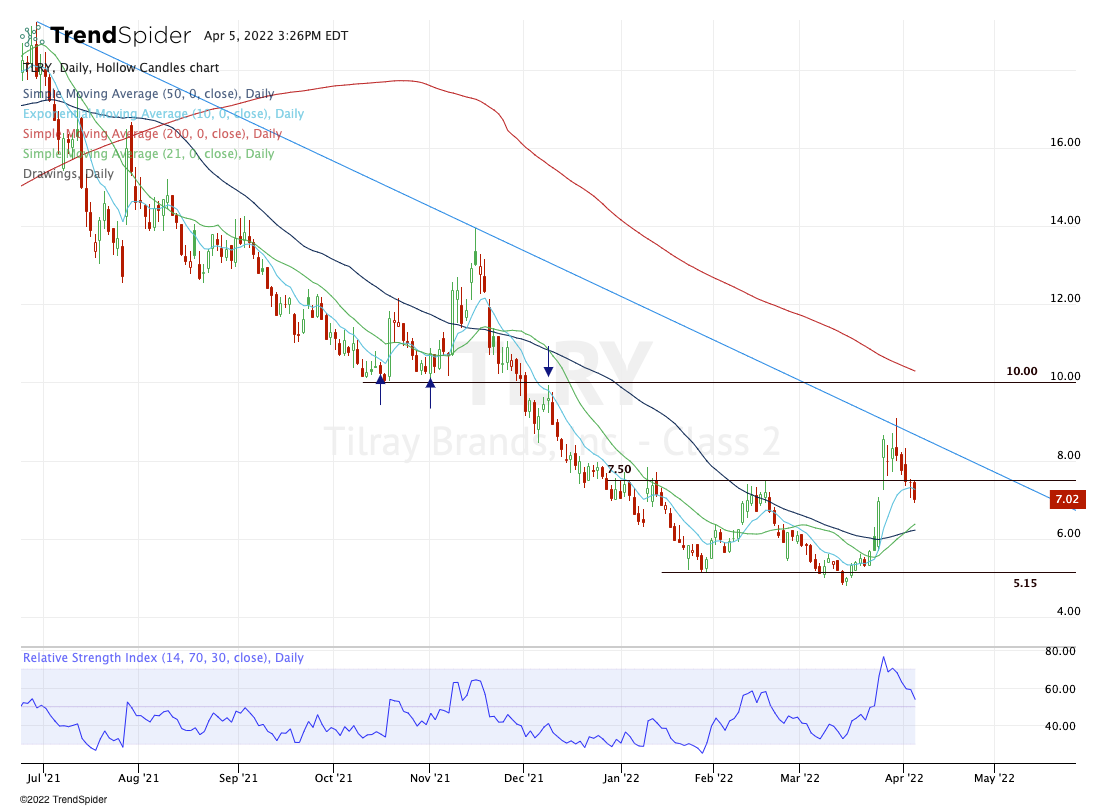Viewport: 1106px width, 809px height.
Task: Click the Jan '22 date axis label
Action: 621,778
